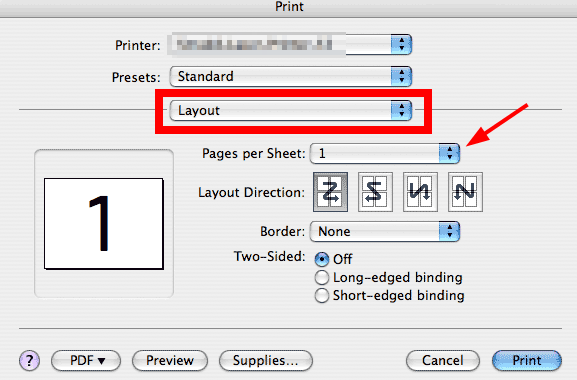The width and height of the screenshot is (577, 380).
Task: Open help with the question mark icon
Action: point(29,360)
